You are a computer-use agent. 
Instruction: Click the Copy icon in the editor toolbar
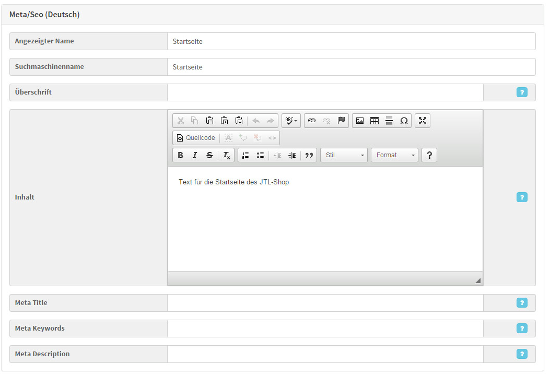(195, 121)
